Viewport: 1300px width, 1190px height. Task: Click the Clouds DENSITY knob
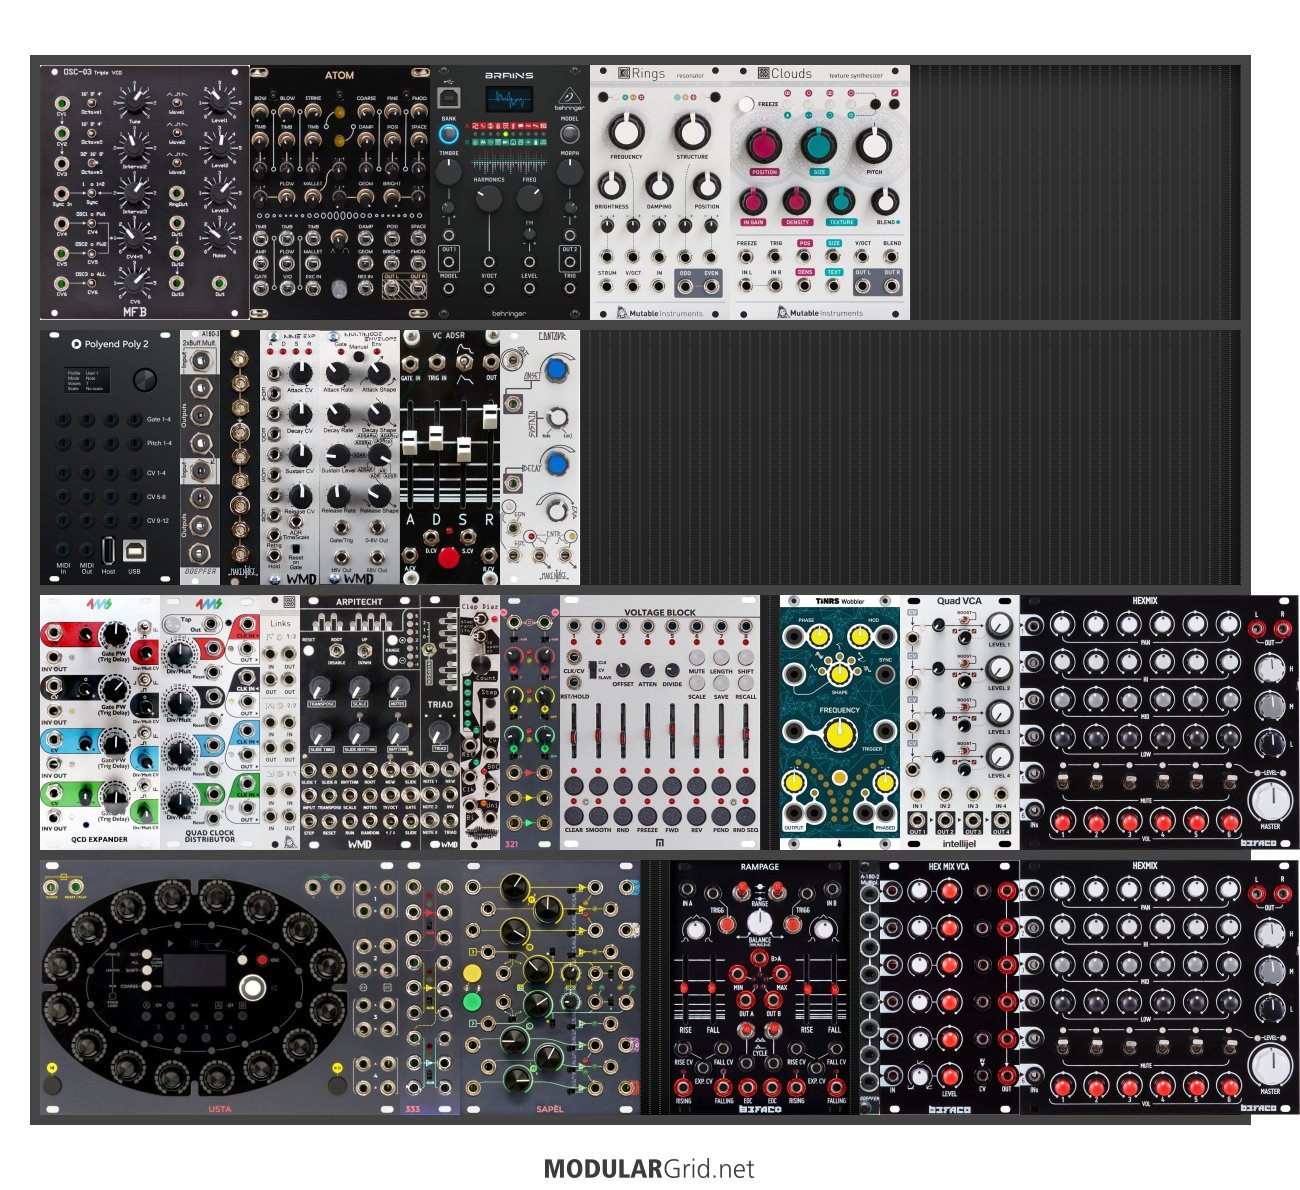[x=797, y=201]
